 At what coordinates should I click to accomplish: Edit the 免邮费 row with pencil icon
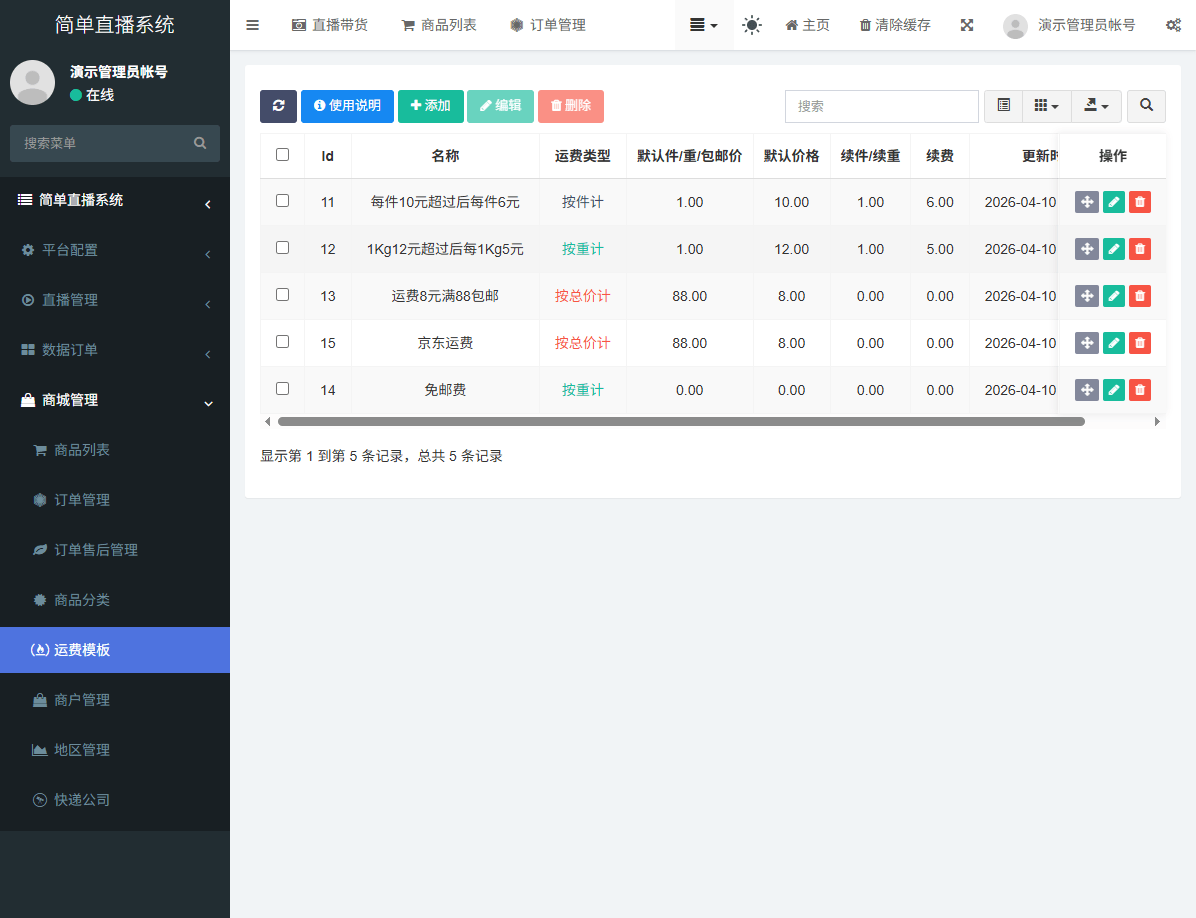coord(1114,390)
